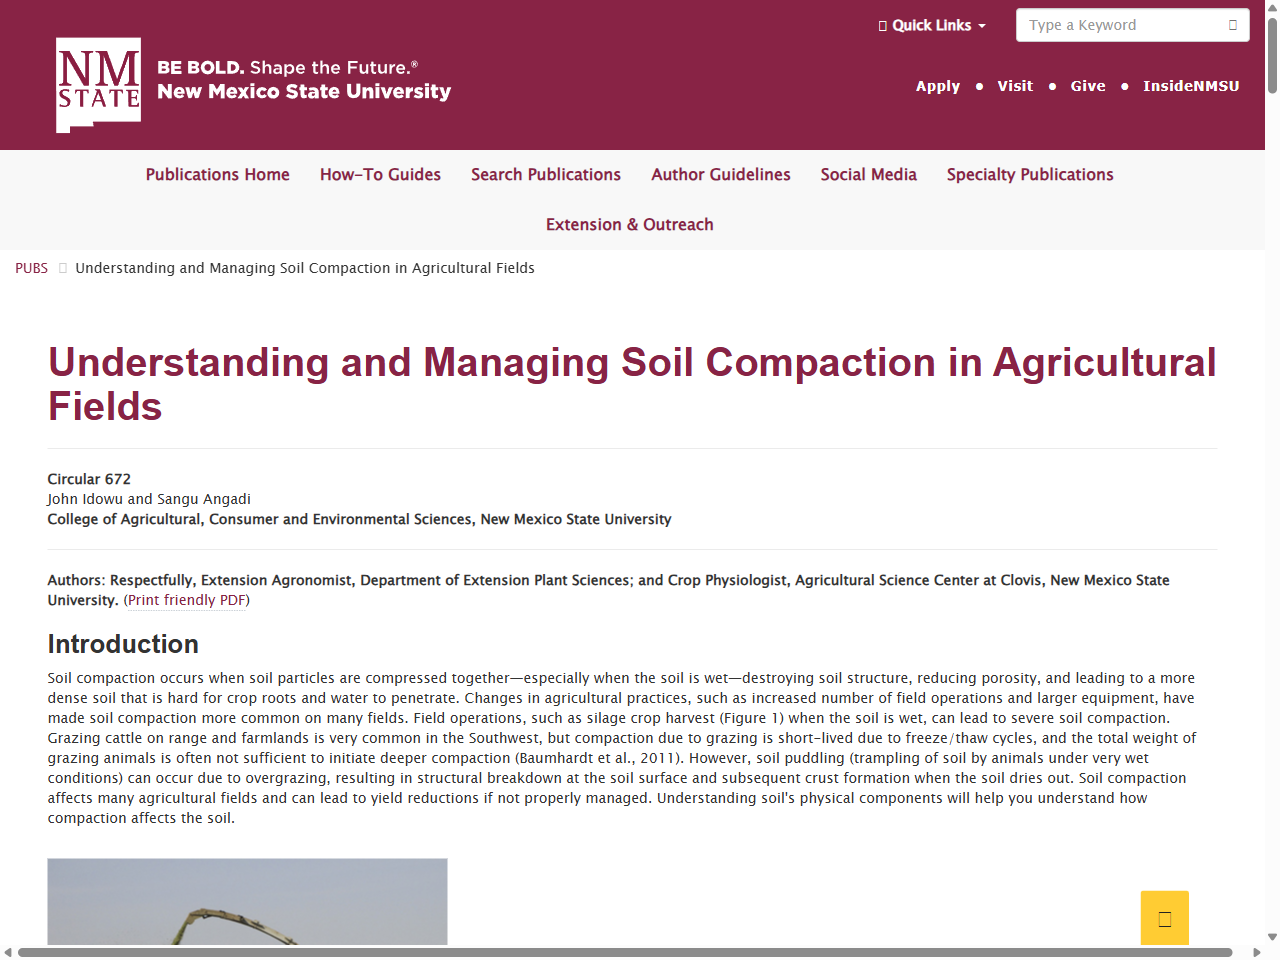Click the icon beside Quick Links
Screen dimensions: 1280x960
click(x=881, y=25)
